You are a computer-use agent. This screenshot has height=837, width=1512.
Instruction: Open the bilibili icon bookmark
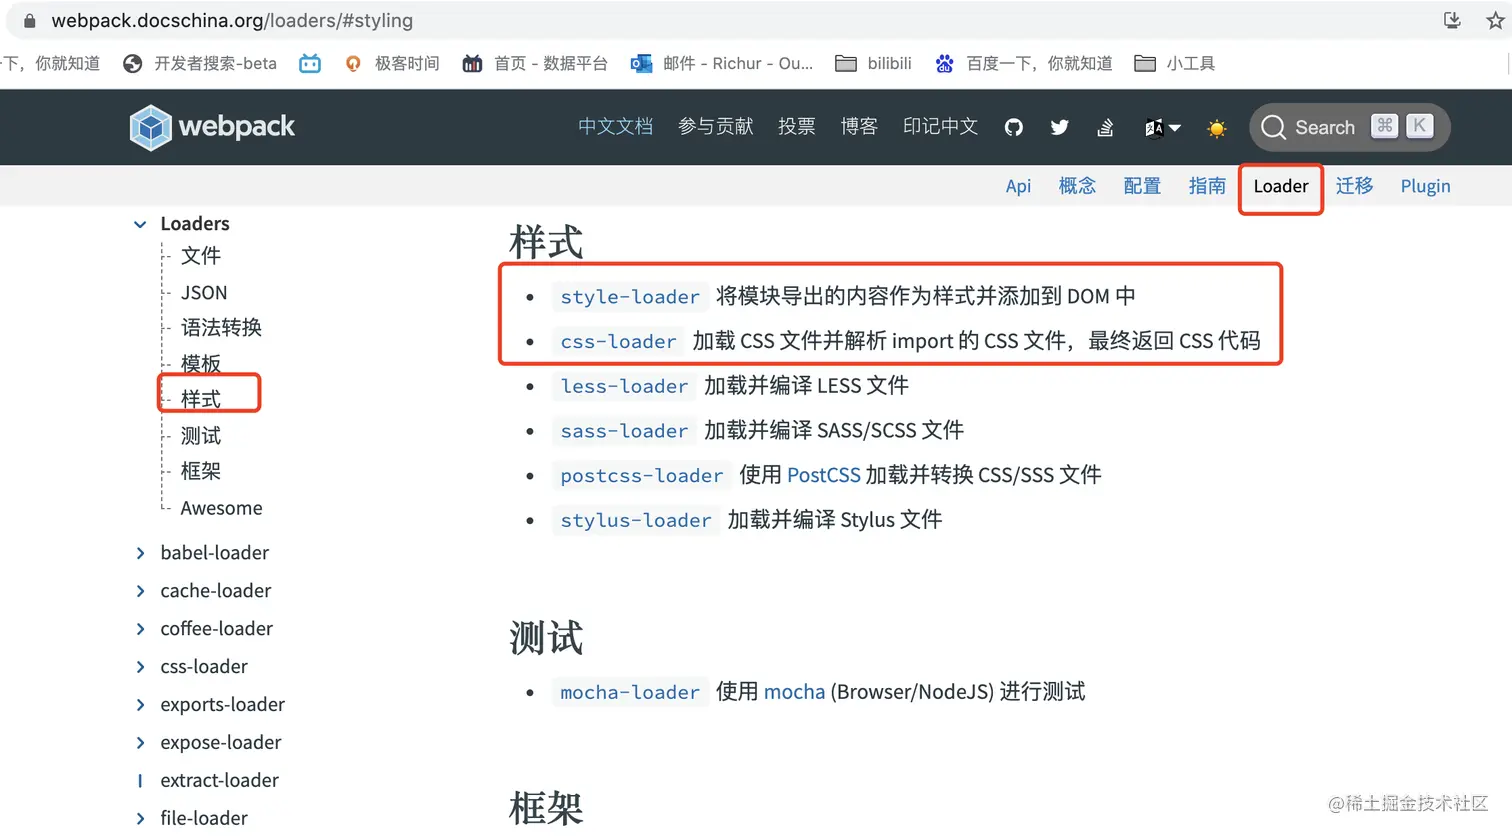click(310, 63)
